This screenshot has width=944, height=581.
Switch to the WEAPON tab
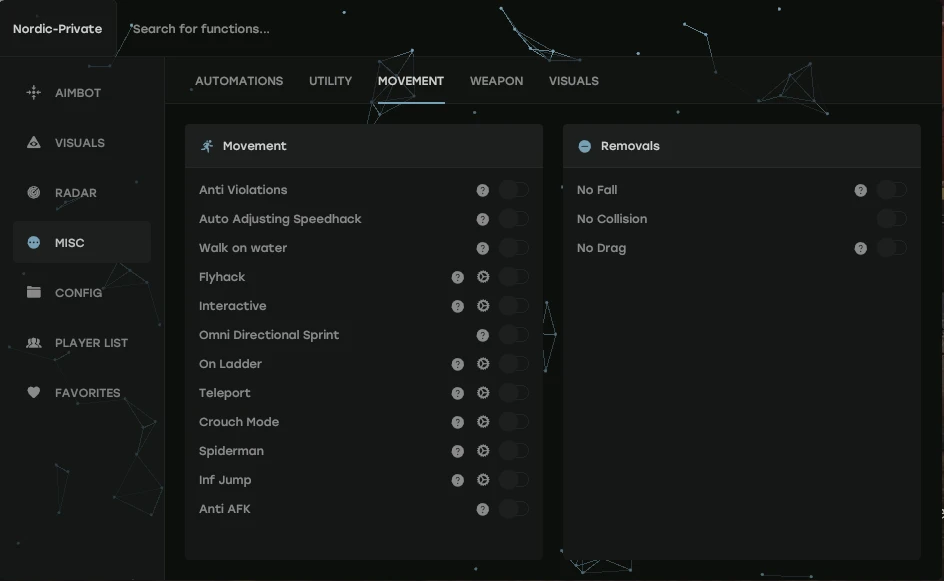coord(497,81)
